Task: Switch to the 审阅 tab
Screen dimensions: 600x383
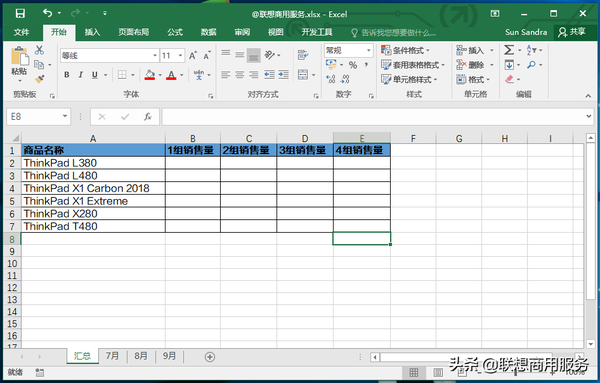Action: (242, 32)
